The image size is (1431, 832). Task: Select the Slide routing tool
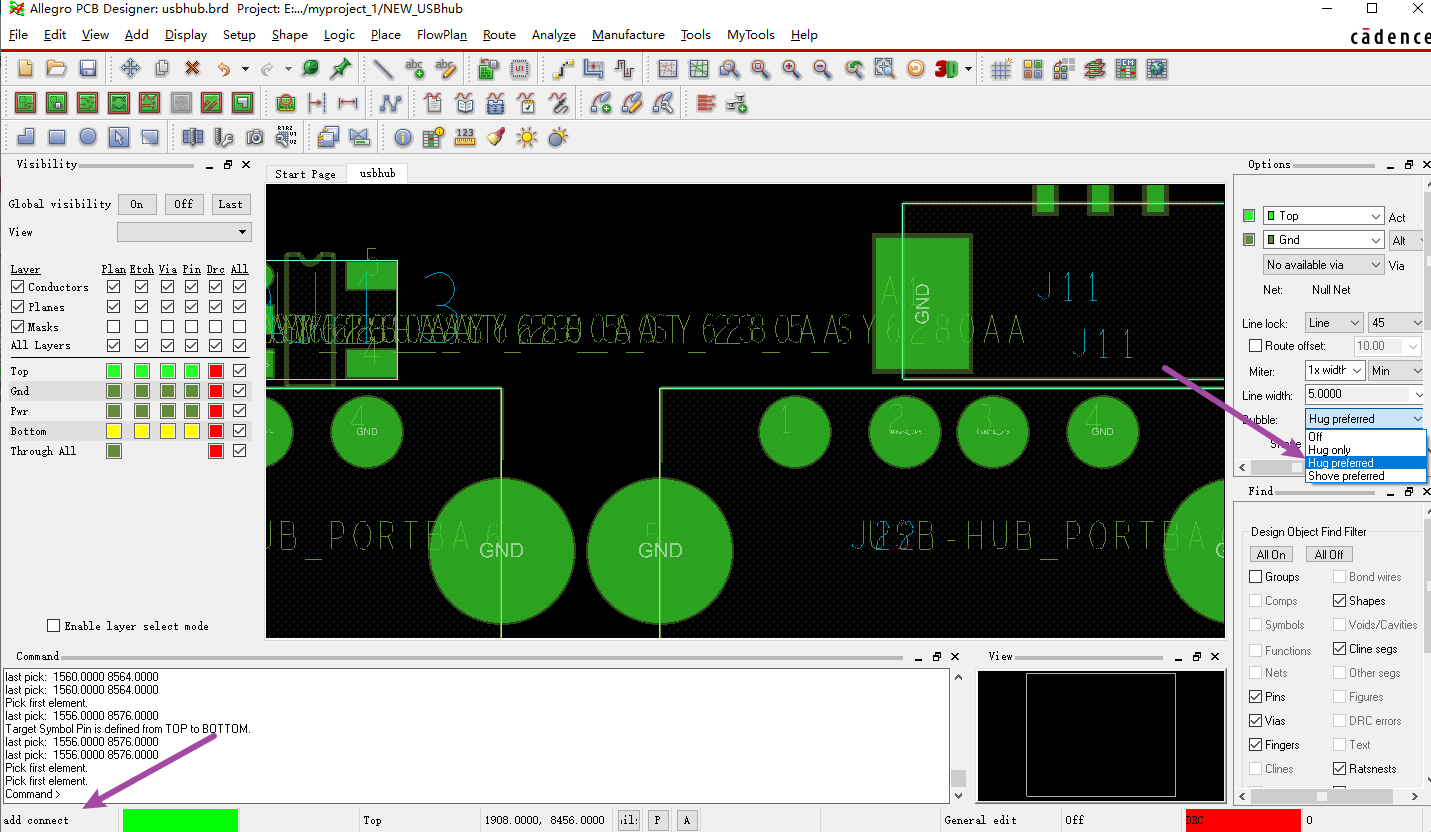tap(594, 69)
